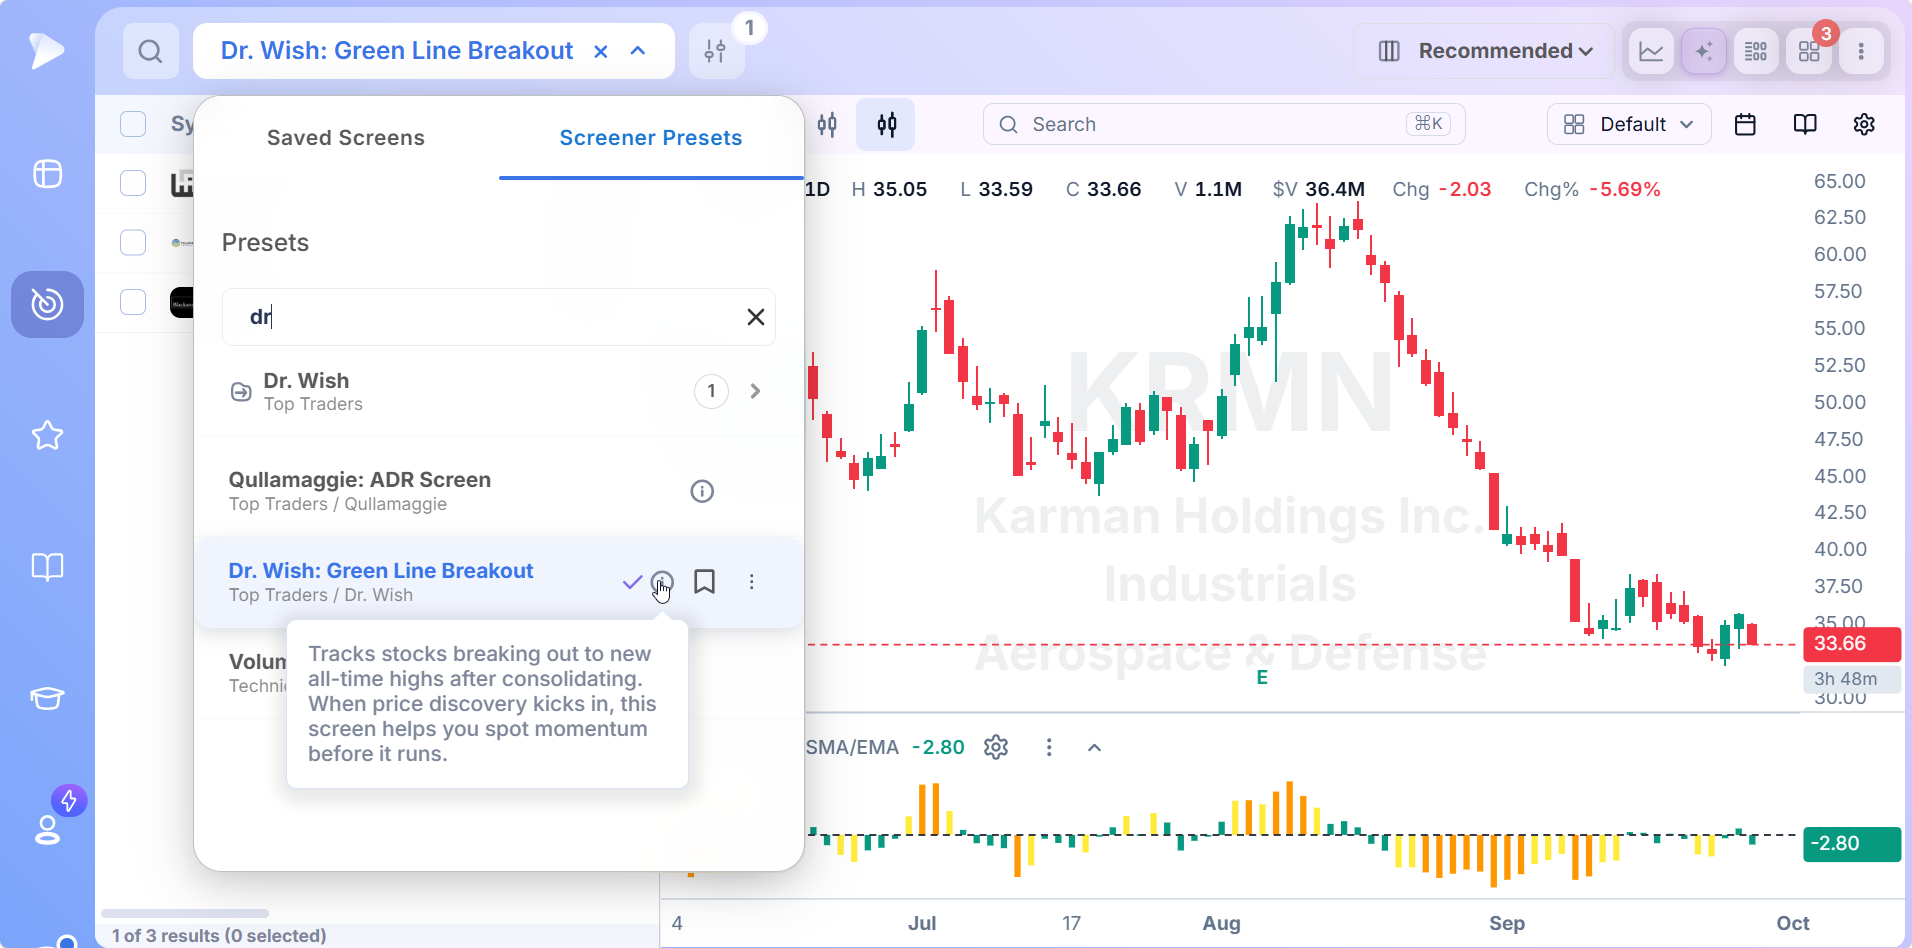Click the lightning bolt upgrade badge

(x=69, y=801)
